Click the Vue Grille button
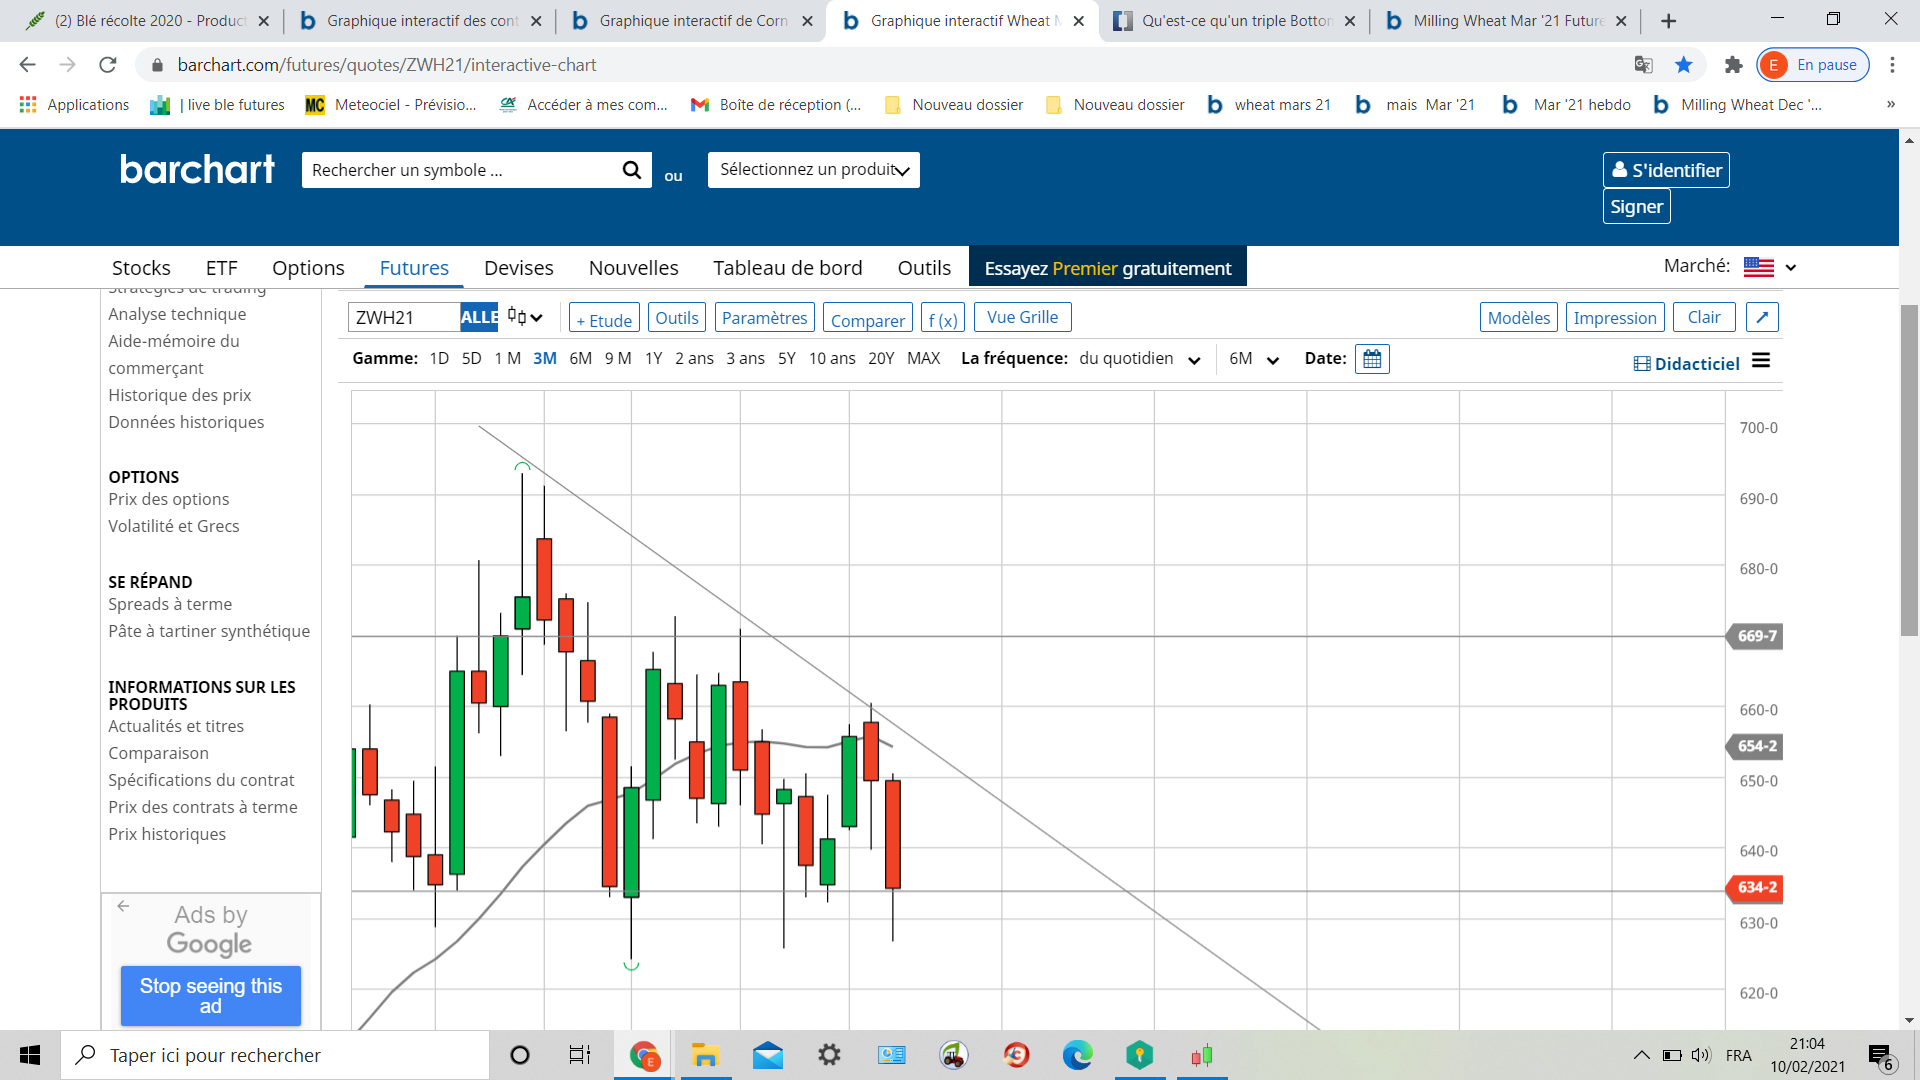Viewport: 1920px width, 1080px height. coord(1022,317)
